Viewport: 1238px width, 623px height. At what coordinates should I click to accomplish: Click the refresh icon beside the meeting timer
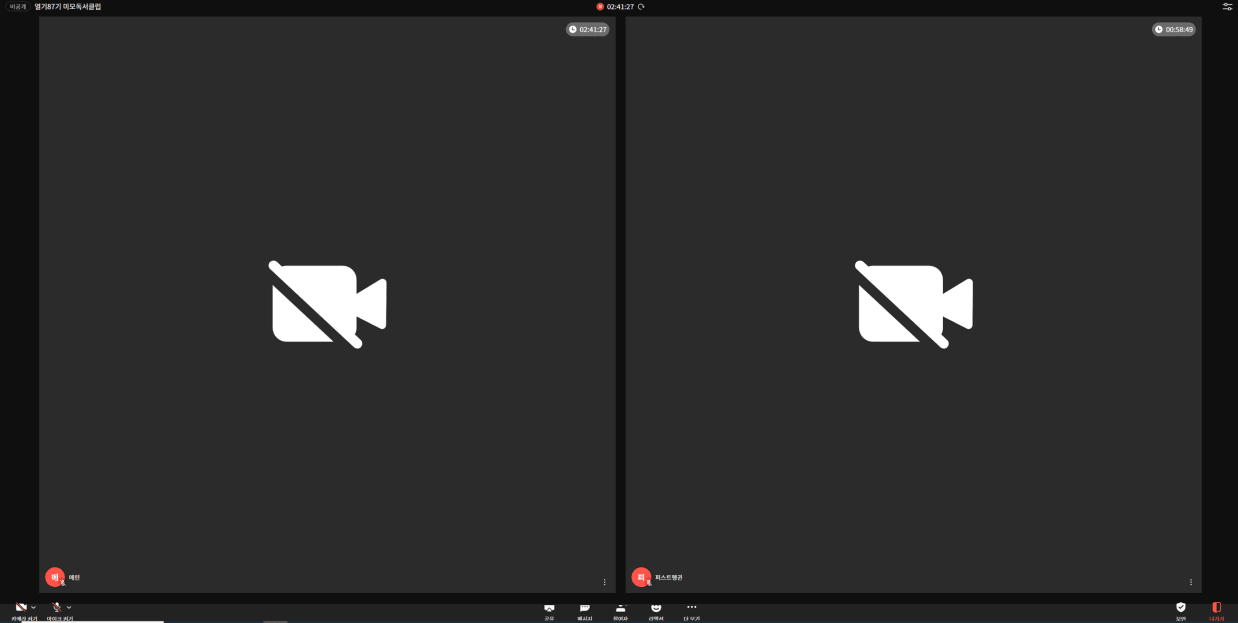pos(641,6)
